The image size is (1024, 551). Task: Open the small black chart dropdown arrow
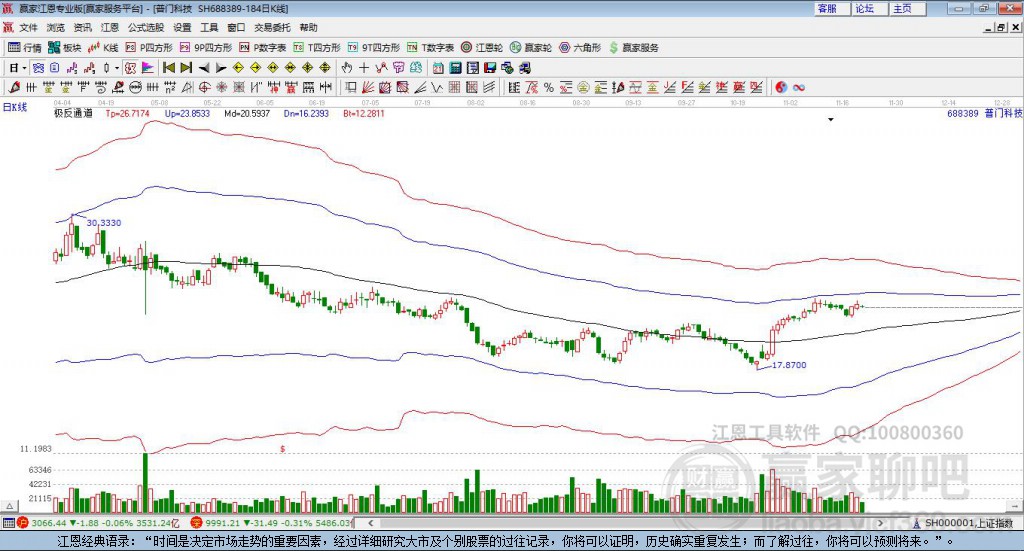pyautogui.click(x=831, y=119)
